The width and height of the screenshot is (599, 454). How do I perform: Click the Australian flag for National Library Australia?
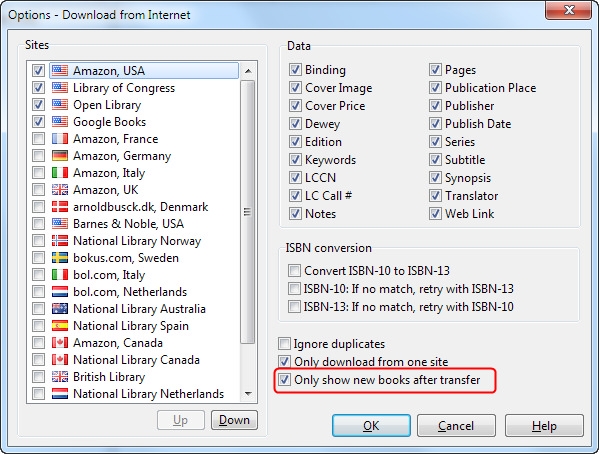(60, 309)
